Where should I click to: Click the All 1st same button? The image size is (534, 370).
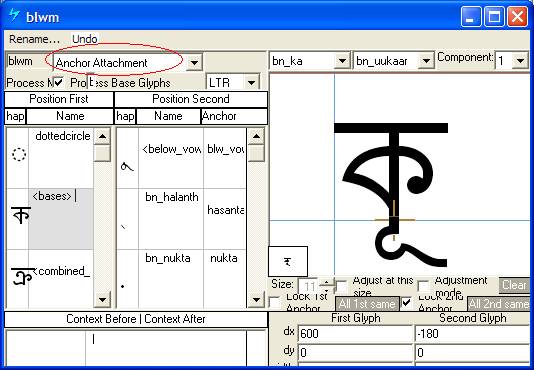coord(367,304)
